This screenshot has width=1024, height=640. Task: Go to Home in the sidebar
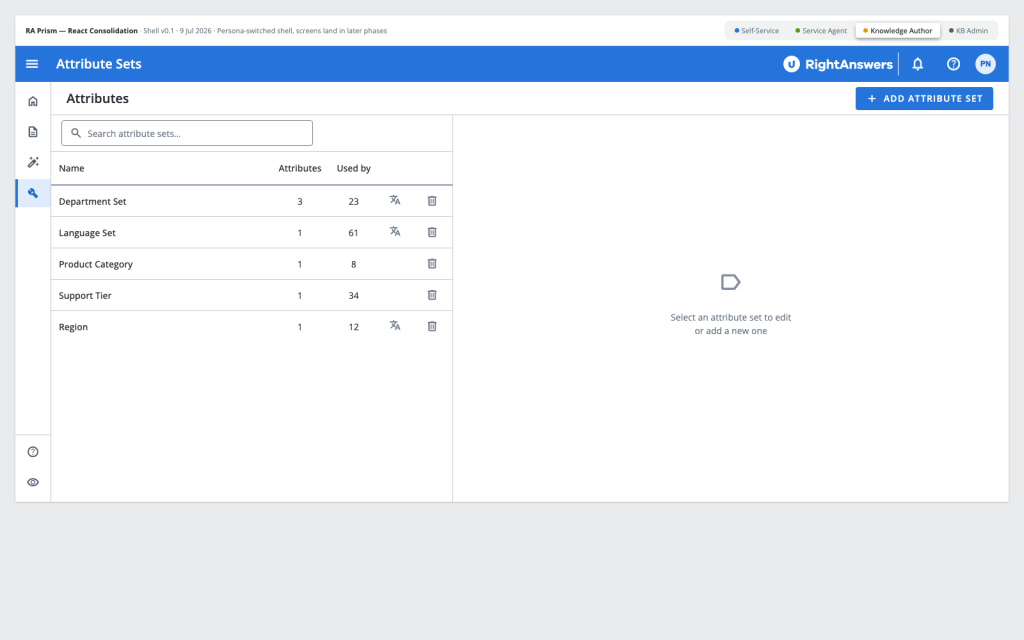[x=33, y=101]
